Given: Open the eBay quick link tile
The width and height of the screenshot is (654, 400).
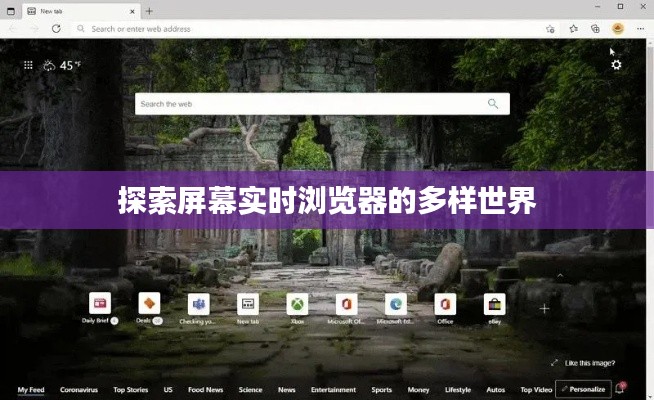Looking at the screenshot, I should (x=495, y=304).
